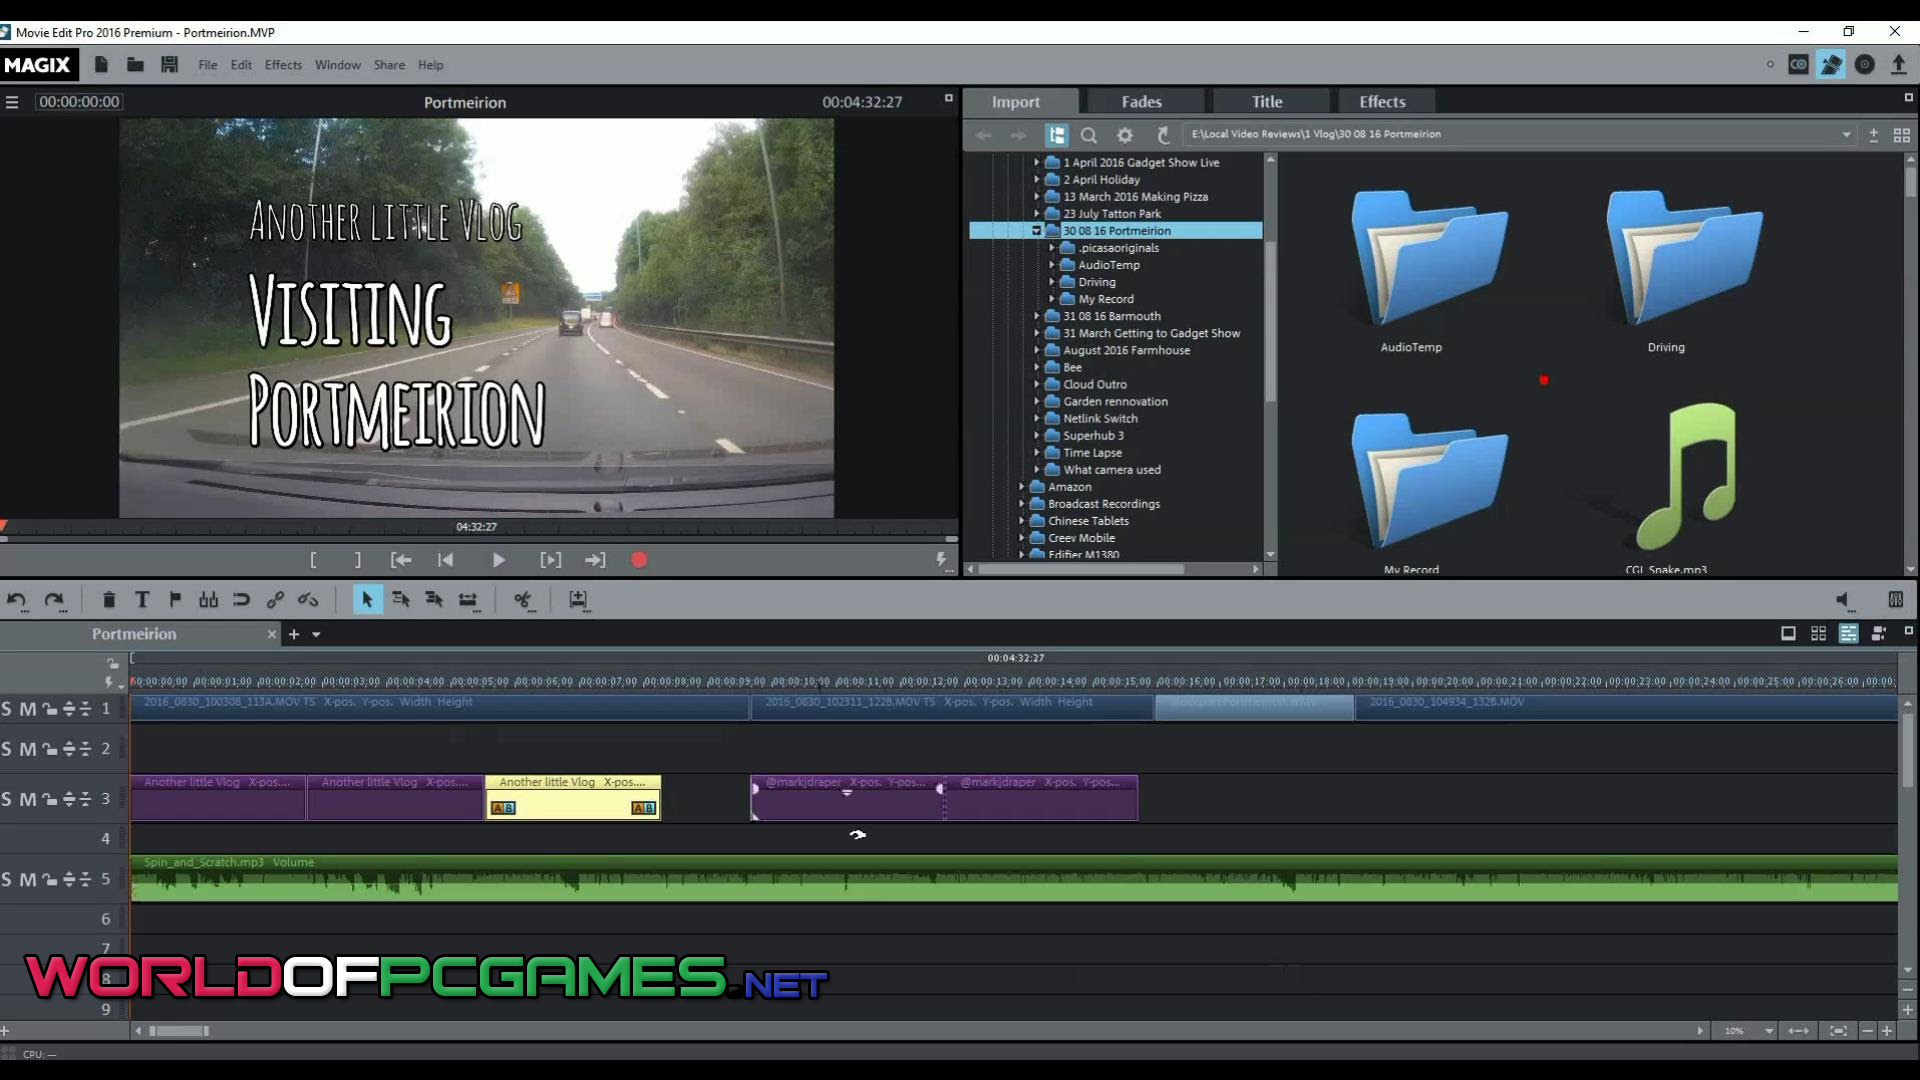Select the CGI_Snake.mp3 audio file thumbnail
This screenshot has height=1080, width=1920.
coord(1686,488)
